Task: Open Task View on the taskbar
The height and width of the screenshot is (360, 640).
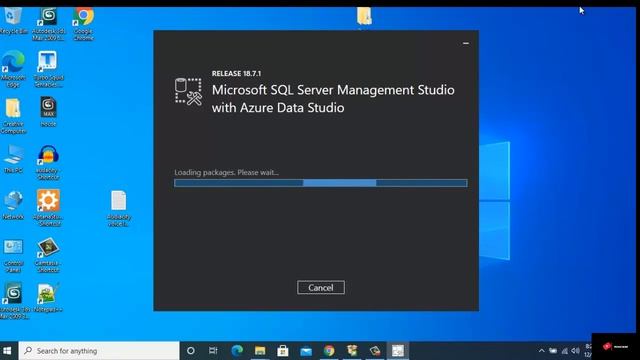Action: coord(213,351)
